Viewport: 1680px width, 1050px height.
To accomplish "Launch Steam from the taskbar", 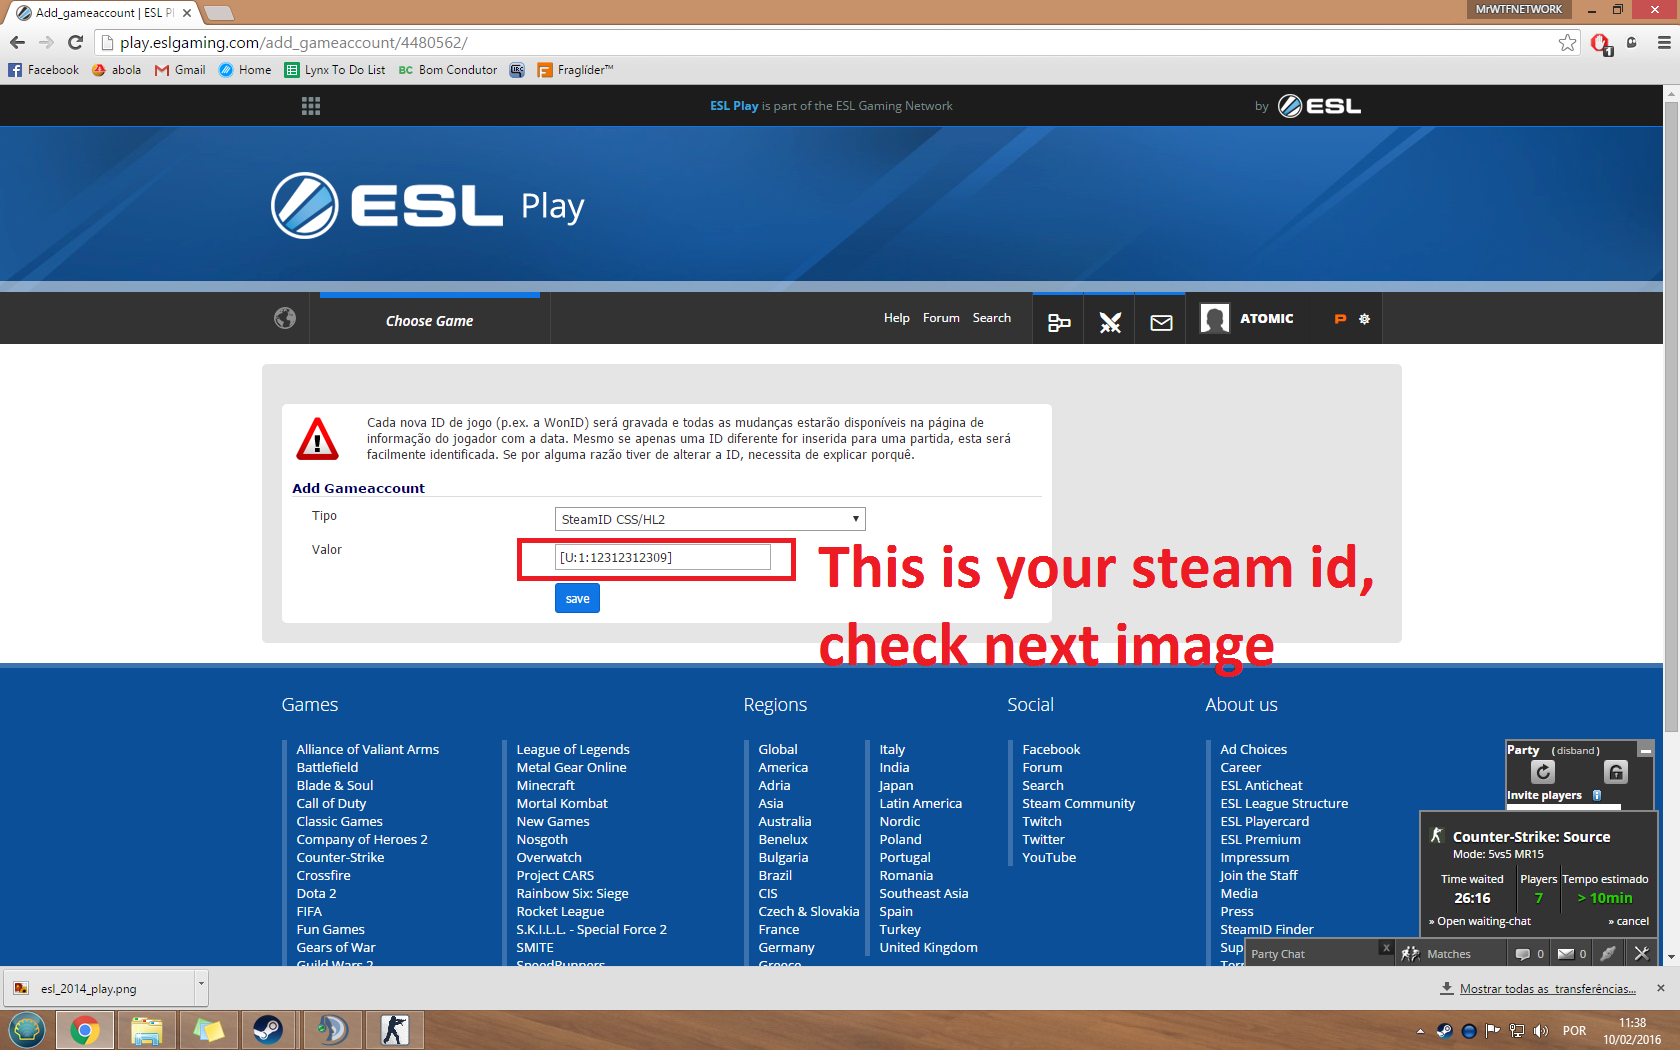I will tap(268, 1030).
